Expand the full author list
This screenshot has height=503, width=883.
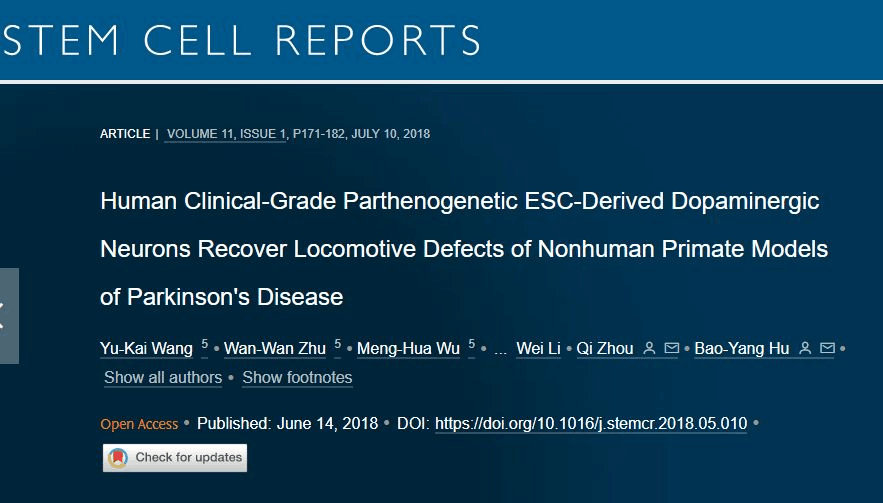pos(163,378)
